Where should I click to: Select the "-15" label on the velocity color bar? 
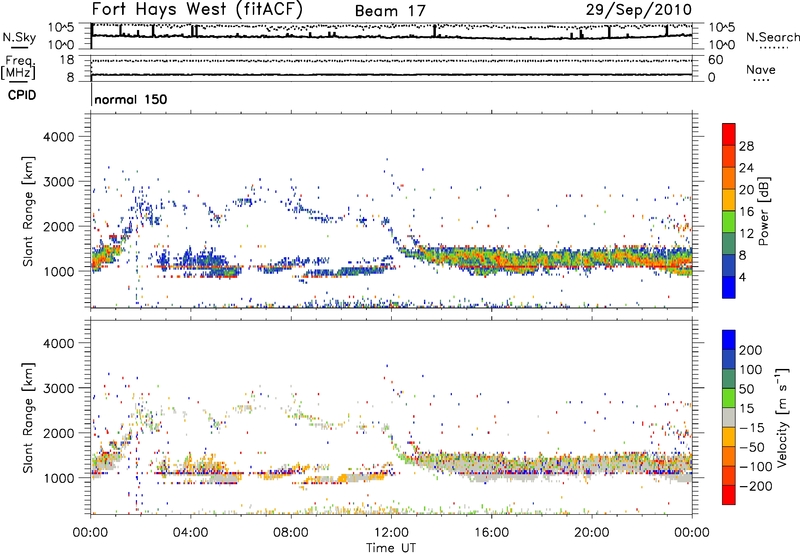point(752,427)
